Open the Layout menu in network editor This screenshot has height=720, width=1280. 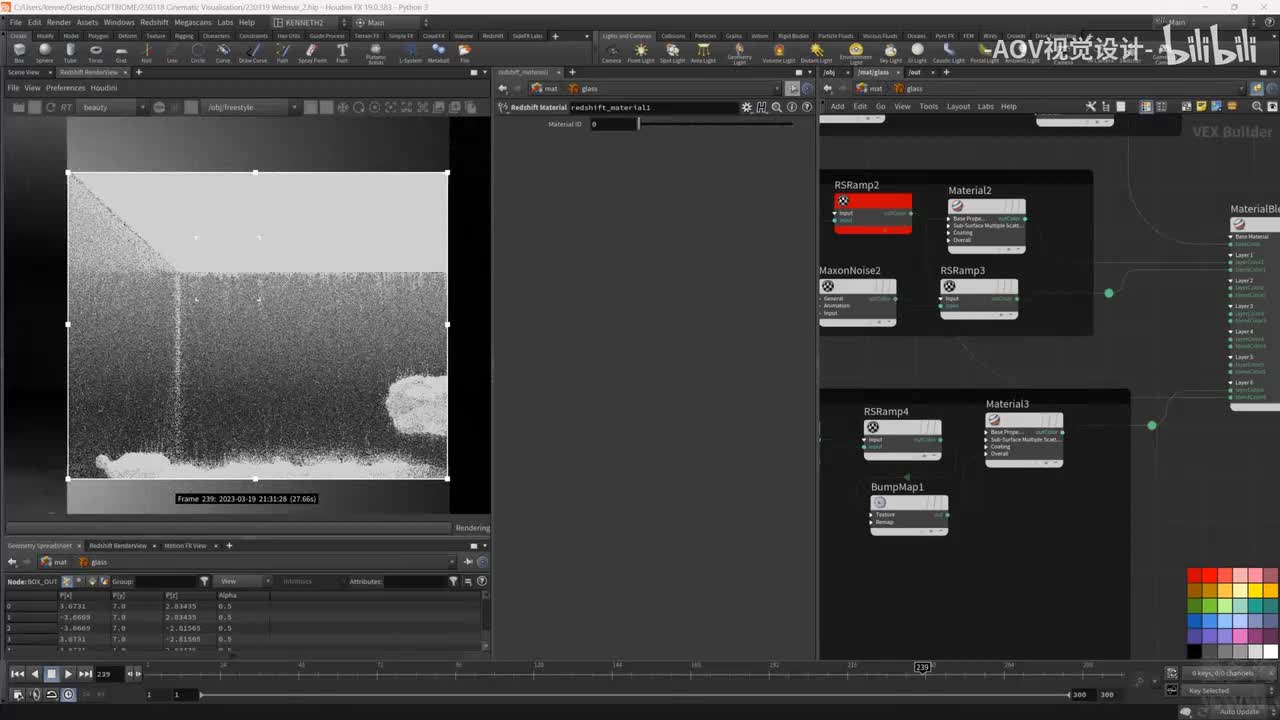tap(958, 106)
